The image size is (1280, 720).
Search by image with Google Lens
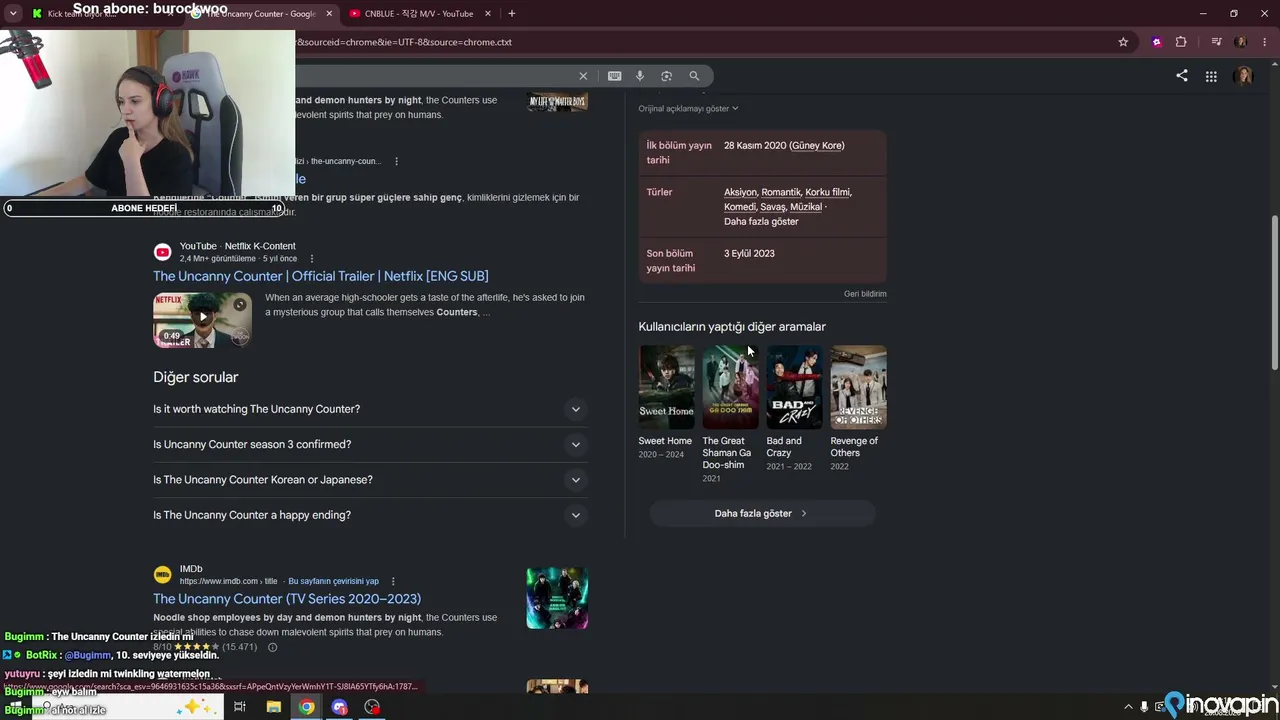pos(666,76)
